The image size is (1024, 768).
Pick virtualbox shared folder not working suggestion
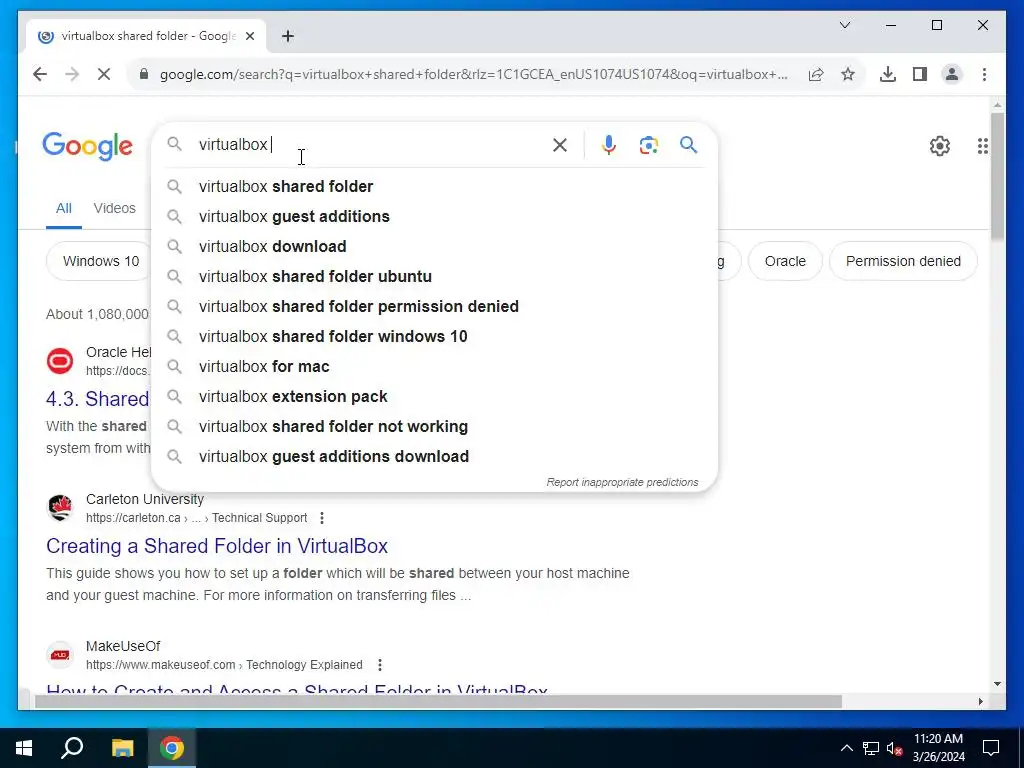click(x=434, y=426)
